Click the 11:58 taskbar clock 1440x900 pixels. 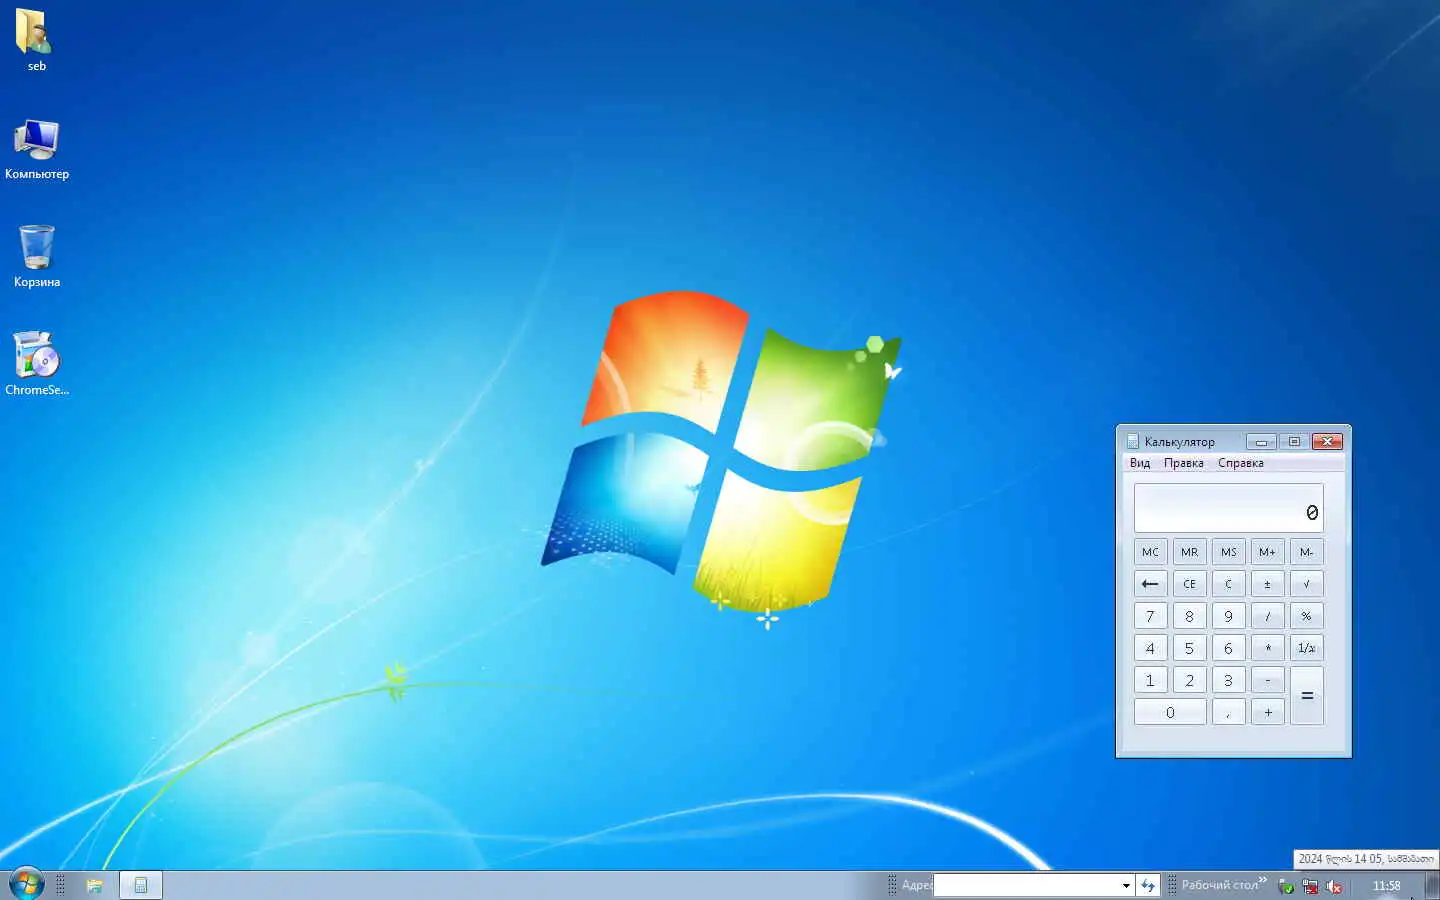pos(1386,886)
